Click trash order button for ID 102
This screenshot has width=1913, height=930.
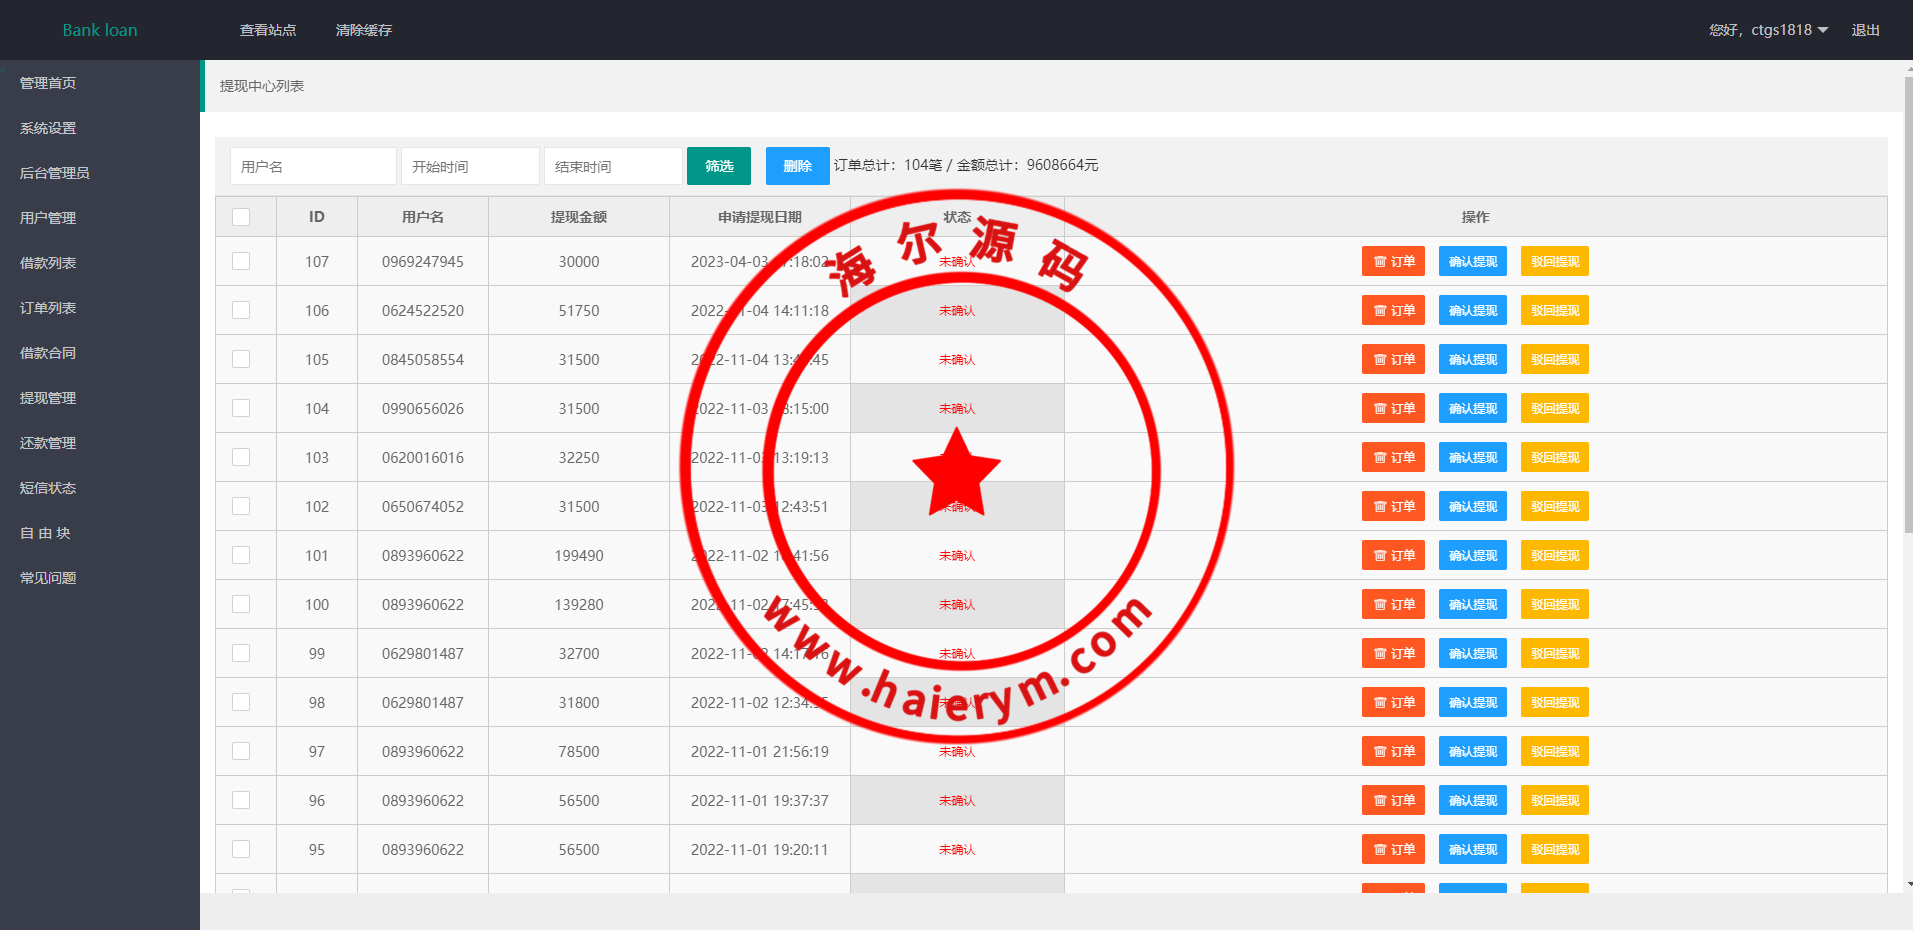coord(1393,507)
